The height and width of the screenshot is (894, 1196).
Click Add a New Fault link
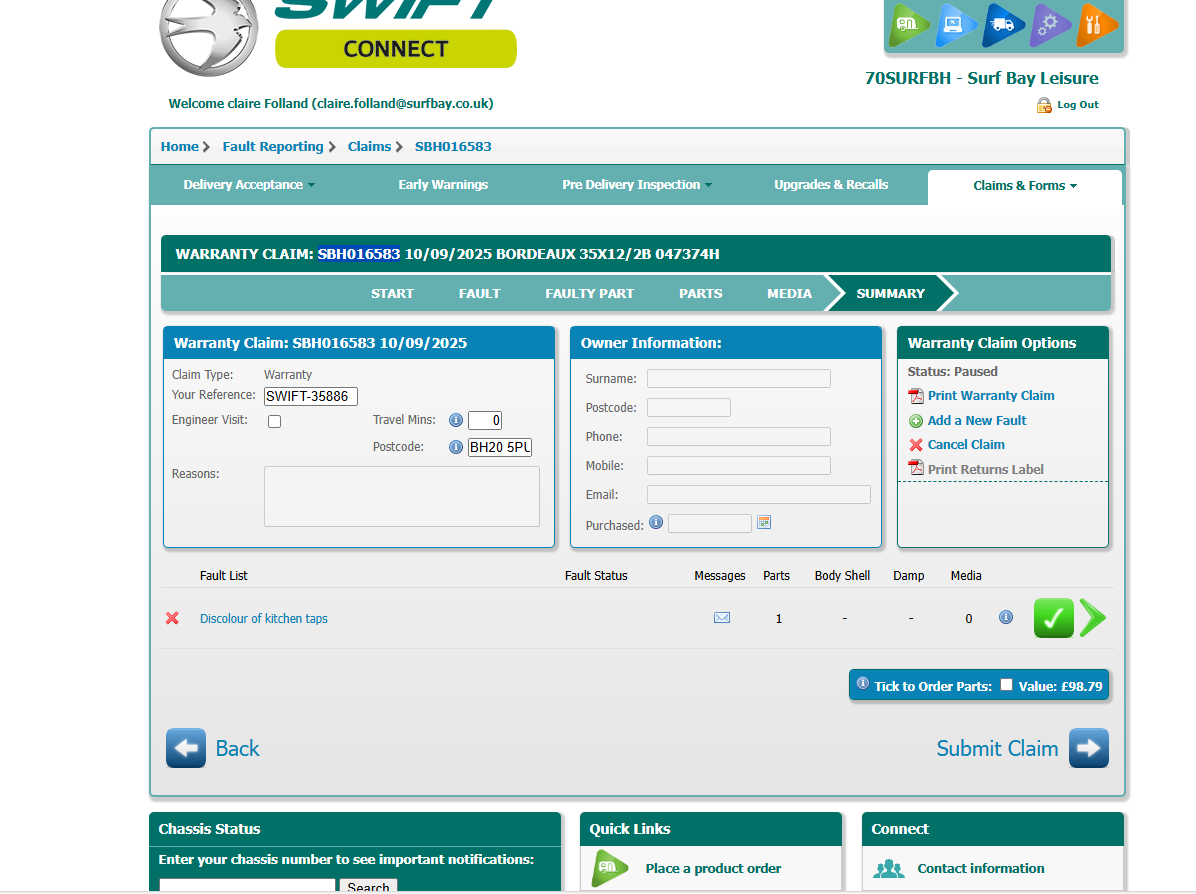pyautogui.click(x=977, y=421)
